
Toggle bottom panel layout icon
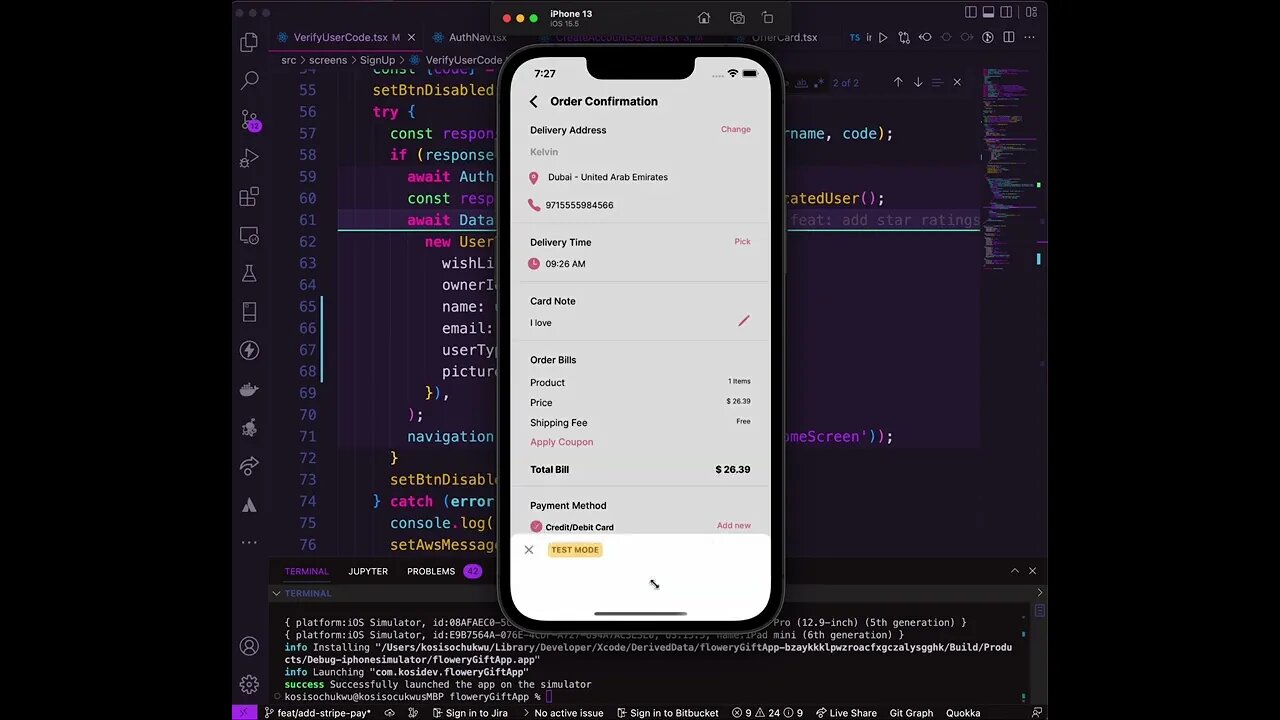click(990, 12)
